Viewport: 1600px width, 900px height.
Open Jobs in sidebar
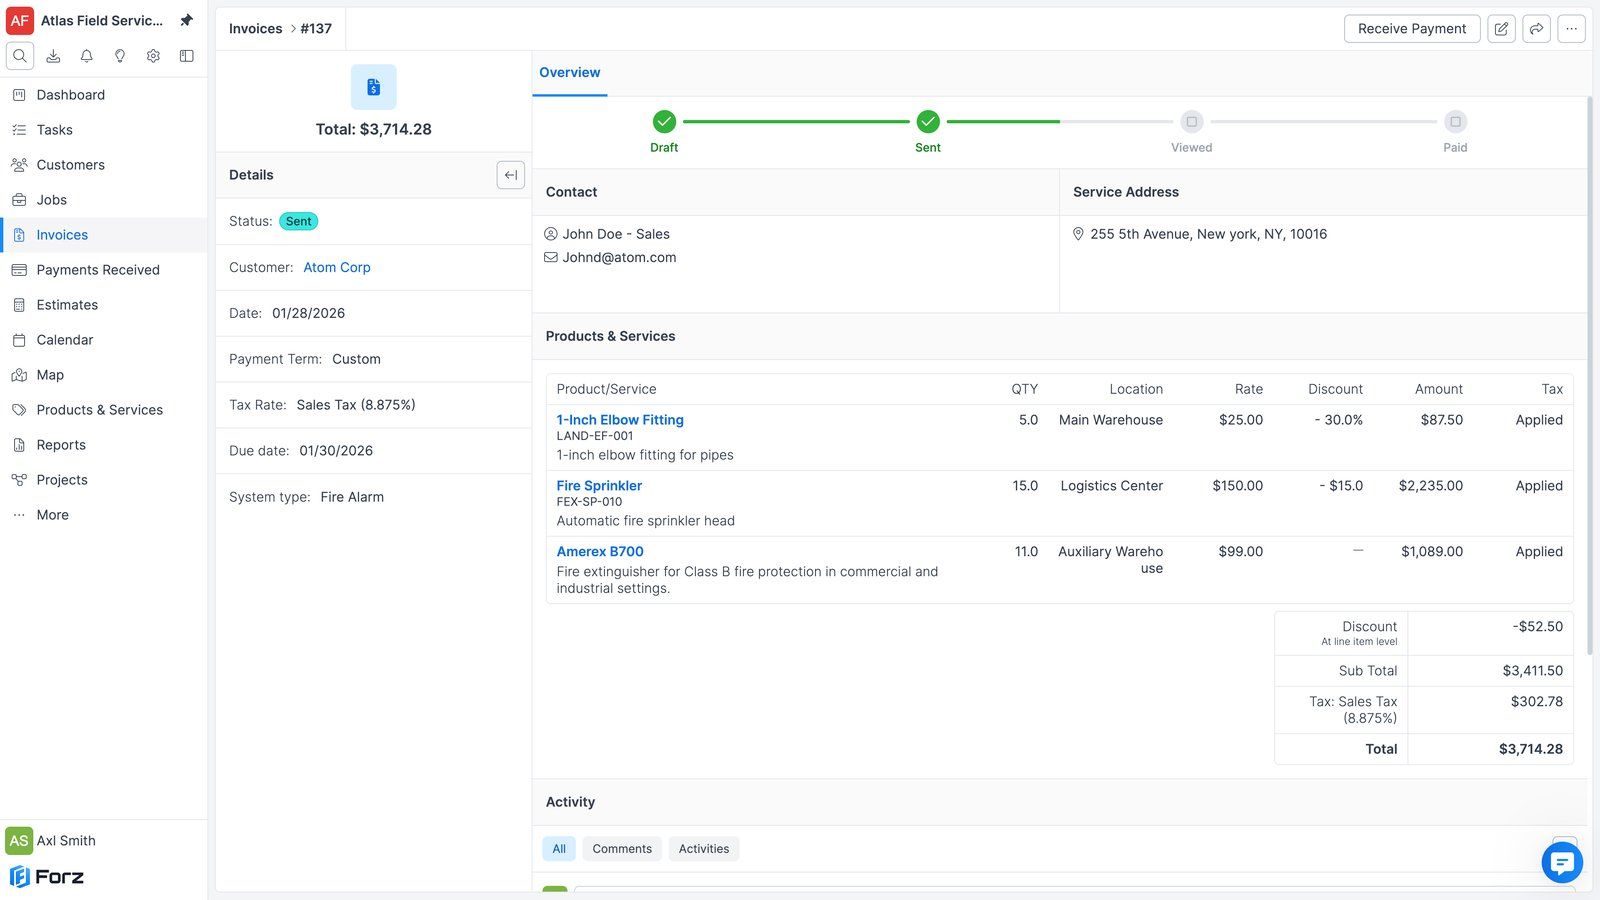click(104, 200)
